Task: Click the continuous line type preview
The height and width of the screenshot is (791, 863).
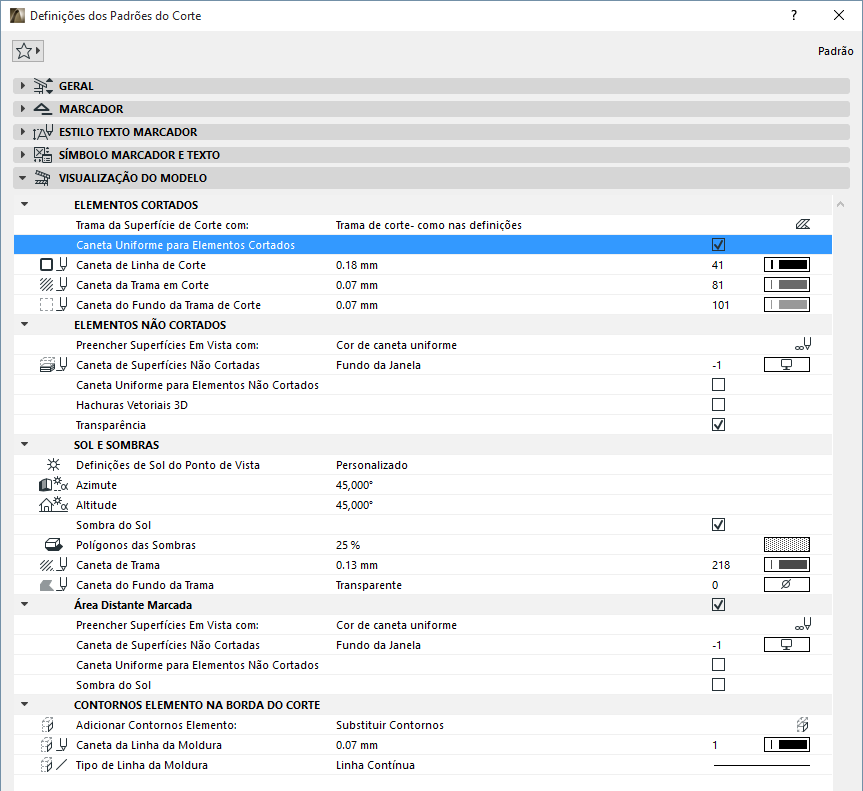Action: 762,765
